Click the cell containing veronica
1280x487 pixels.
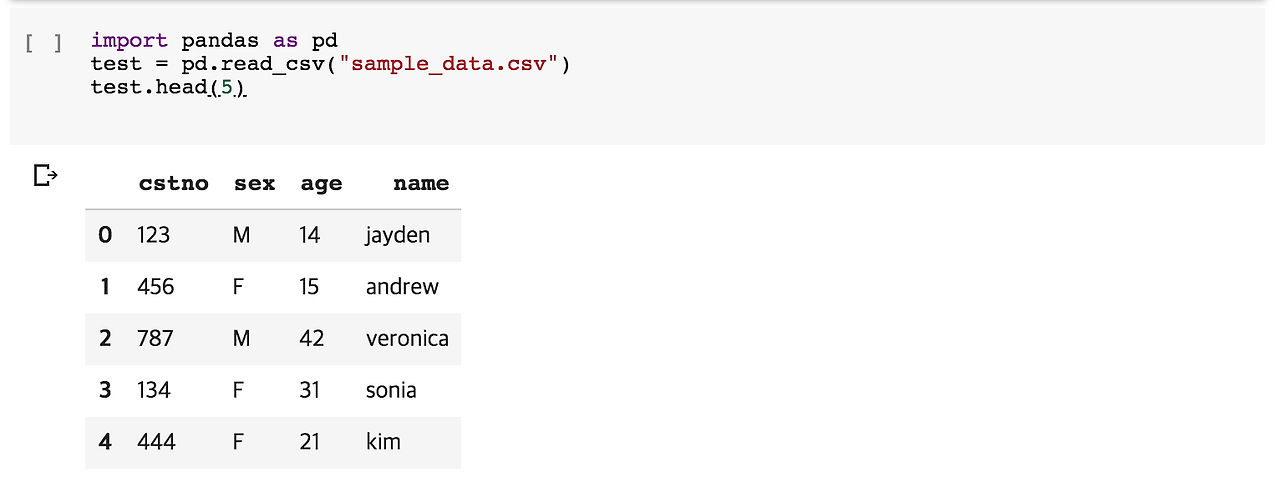[407, 339]
